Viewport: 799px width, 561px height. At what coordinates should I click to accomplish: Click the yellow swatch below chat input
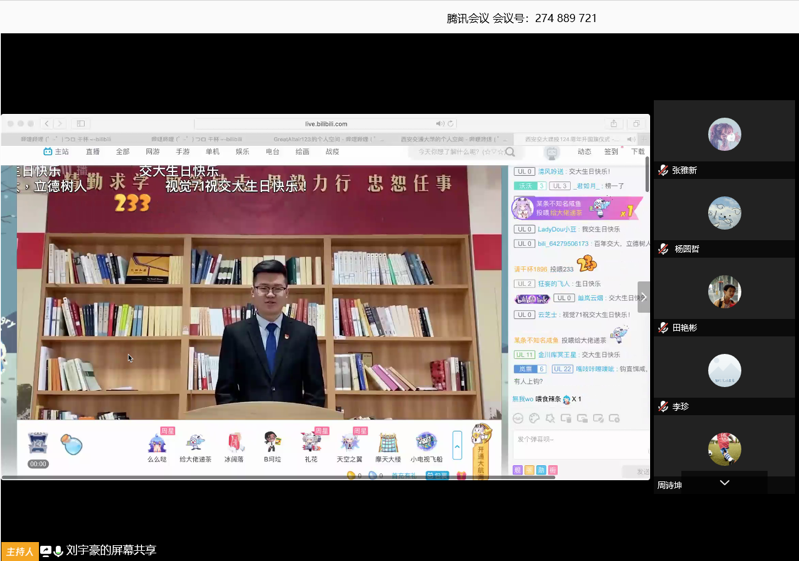529,470
